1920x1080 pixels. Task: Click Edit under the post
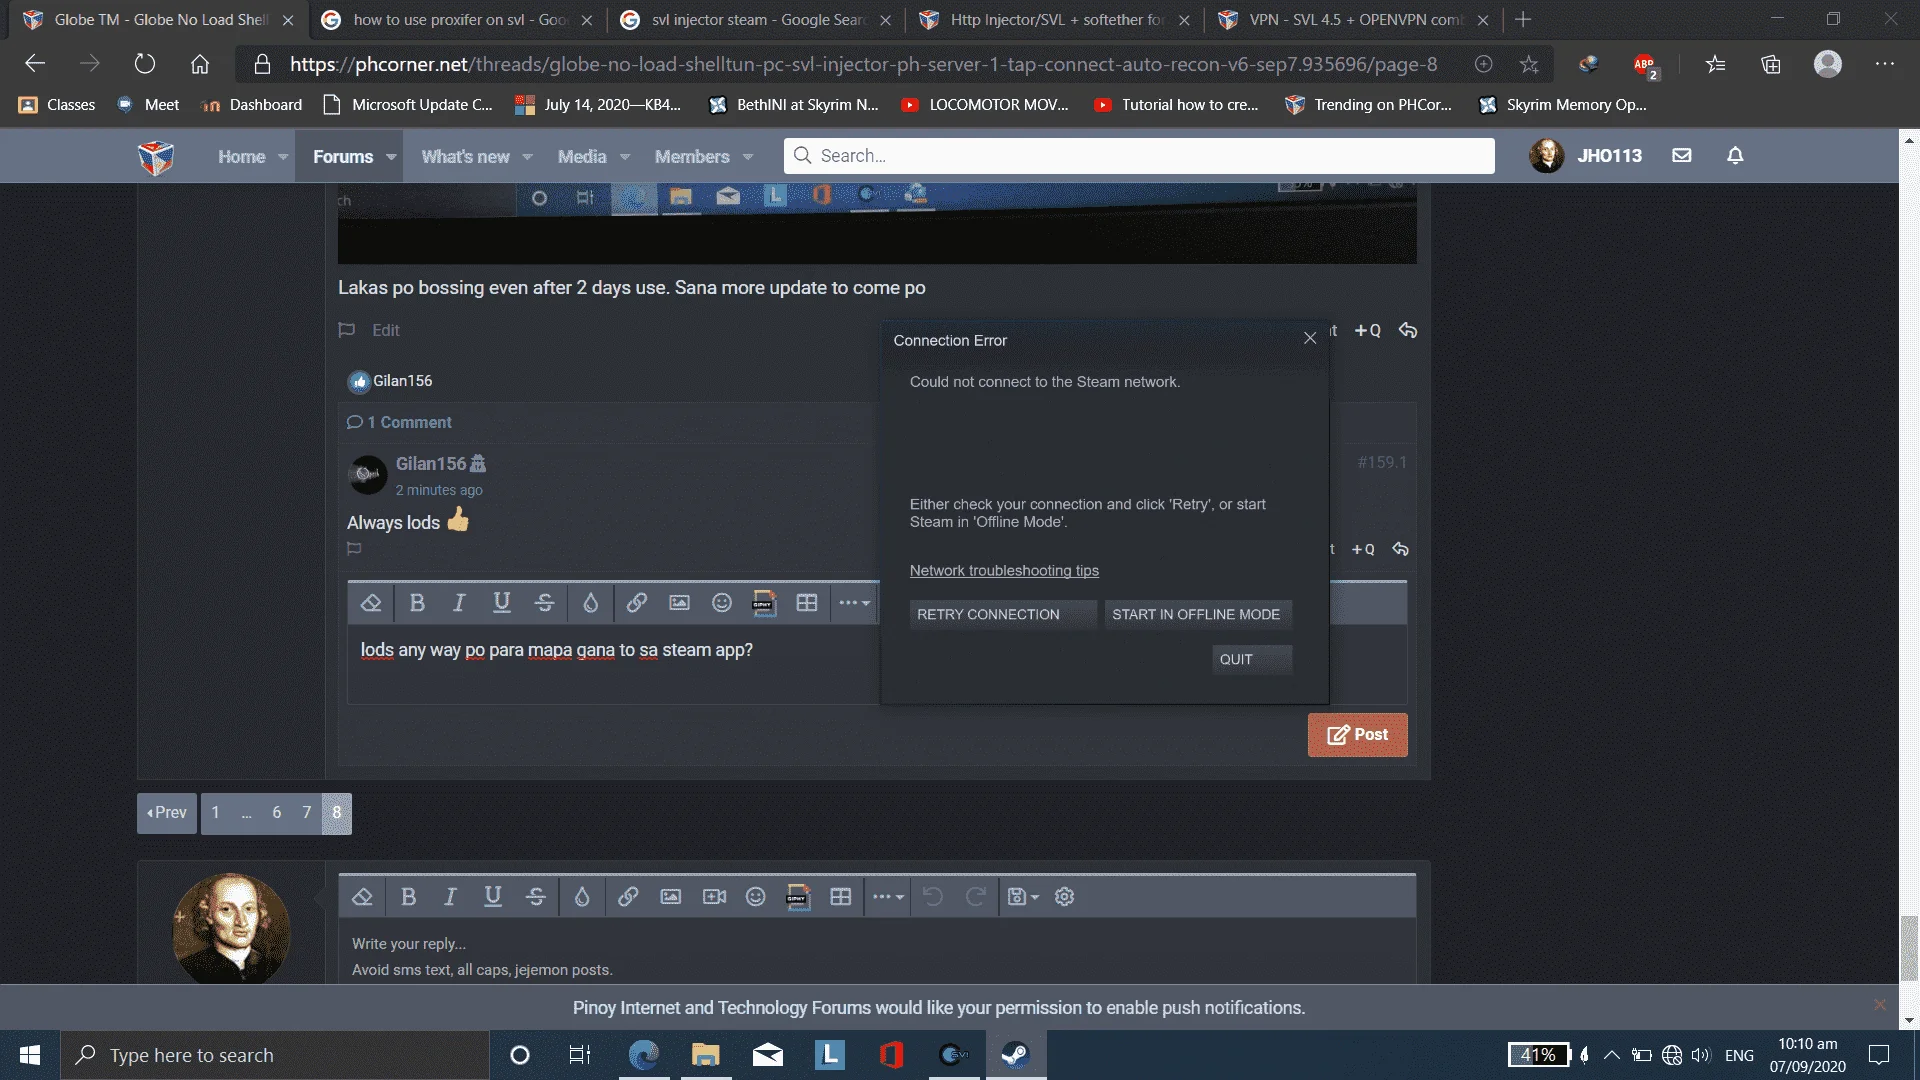tap(385, 330)
